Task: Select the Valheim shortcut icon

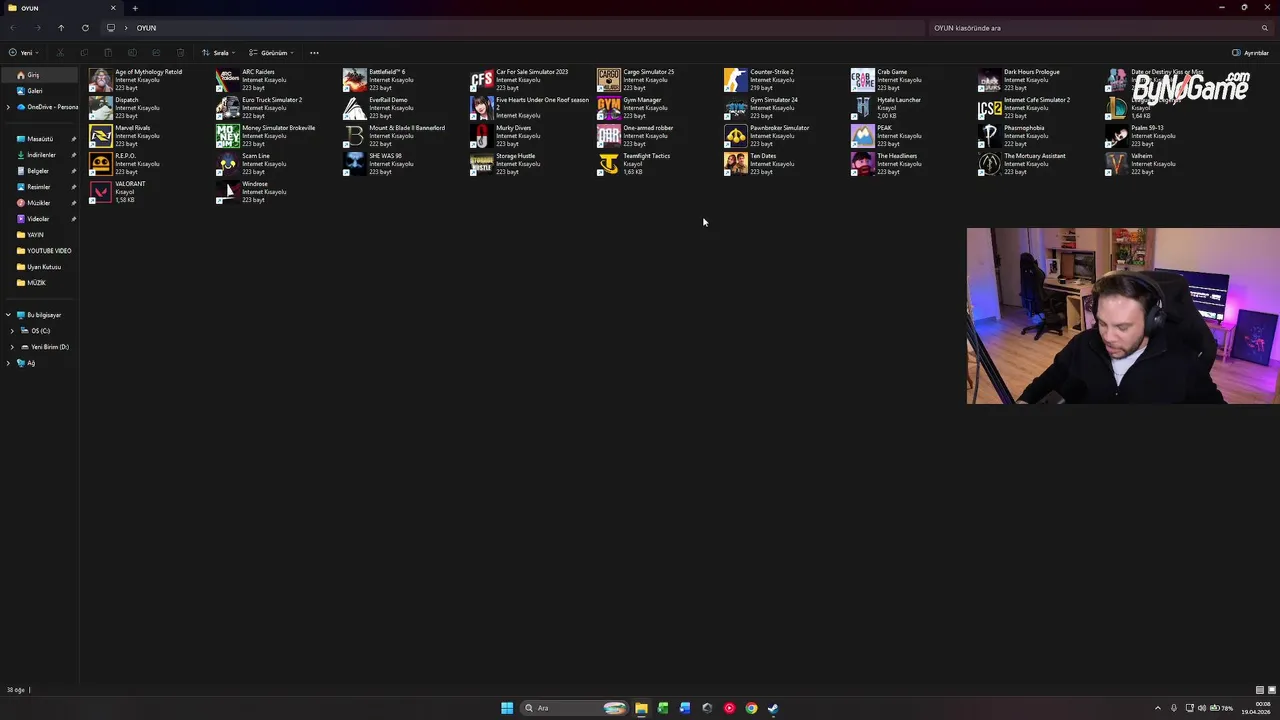Action: pos(1116,164)
